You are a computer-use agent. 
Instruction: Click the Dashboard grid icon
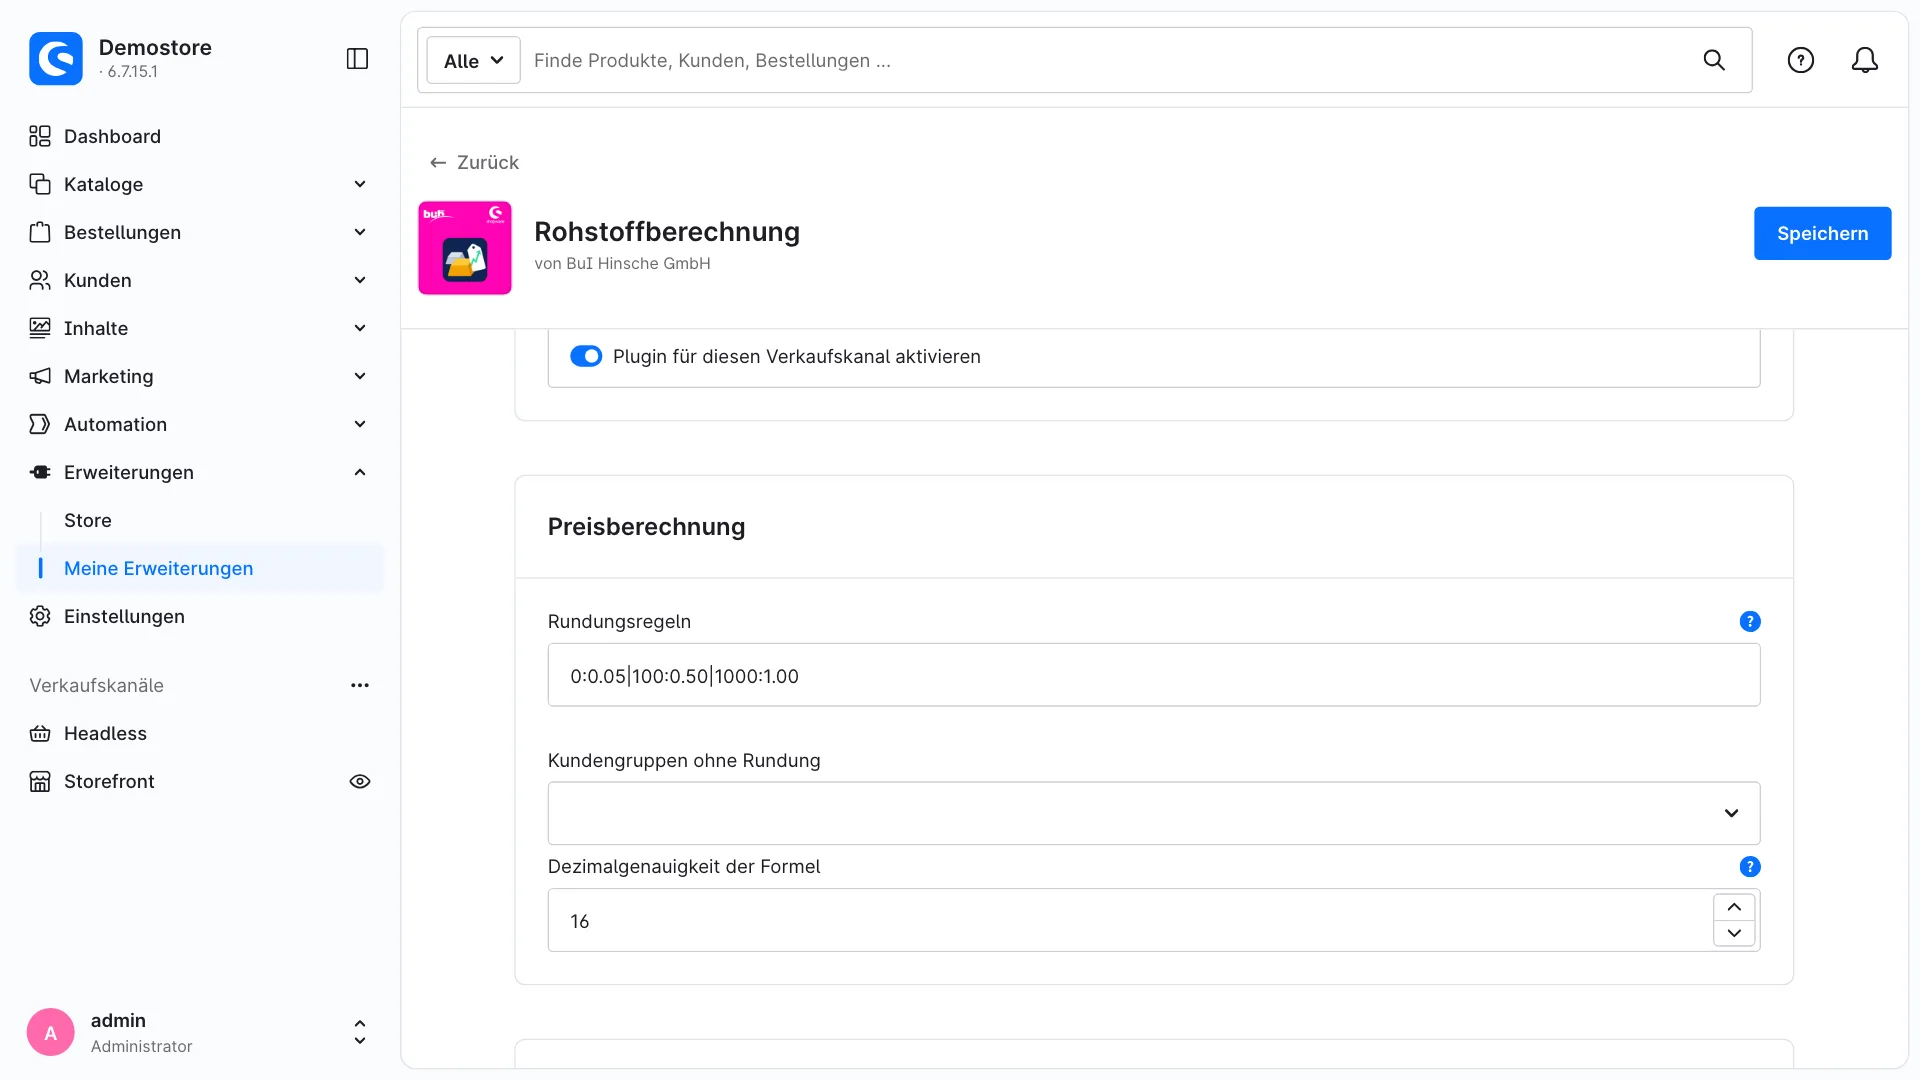click(x=40, y=136)
